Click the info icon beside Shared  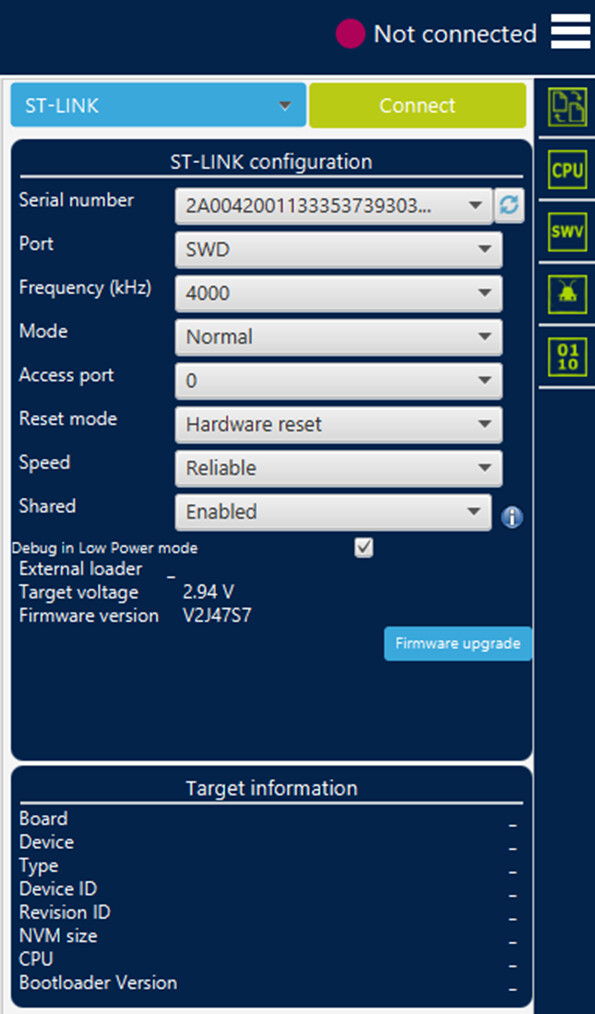pos(512,517)
